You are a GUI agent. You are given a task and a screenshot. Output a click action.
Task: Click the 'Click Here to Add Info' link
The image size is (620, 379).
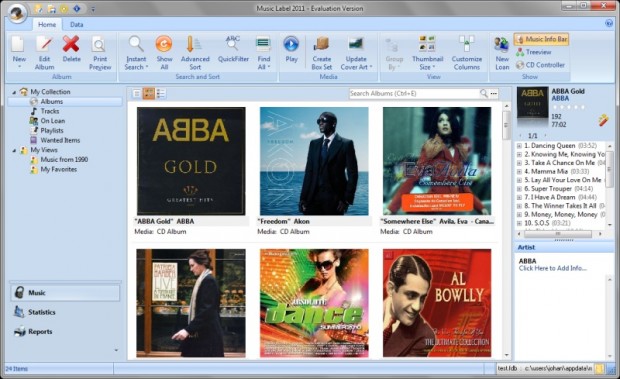point(552,268)
